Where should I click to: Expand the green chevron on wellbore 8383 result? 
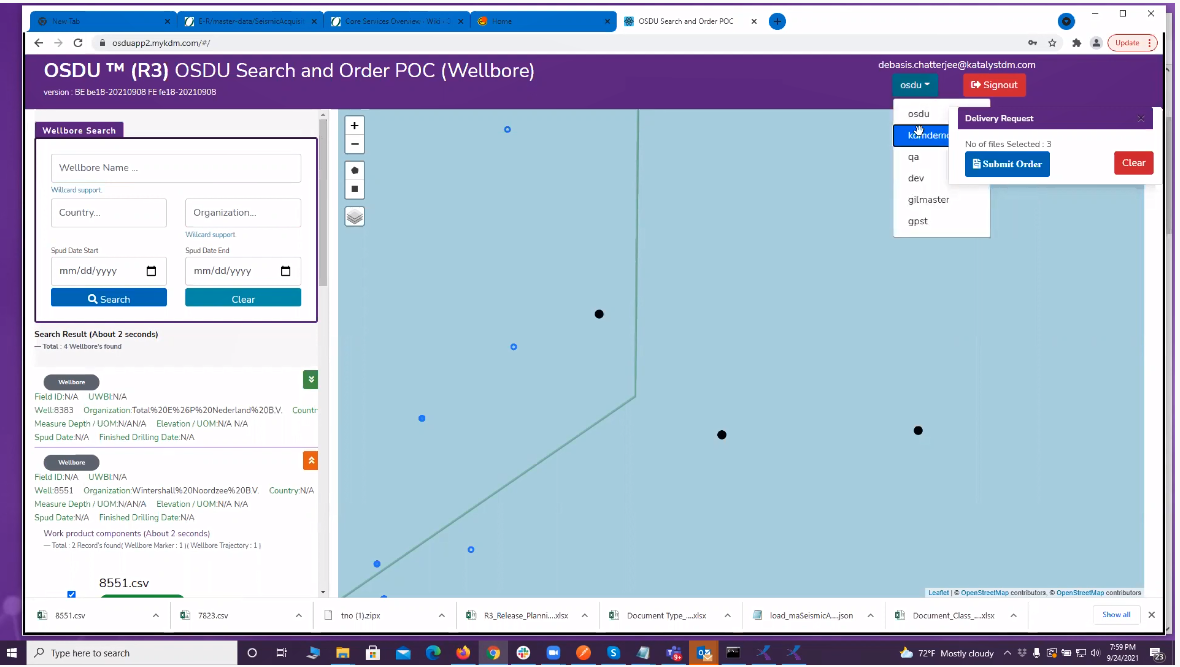click(x=310, y=380)
